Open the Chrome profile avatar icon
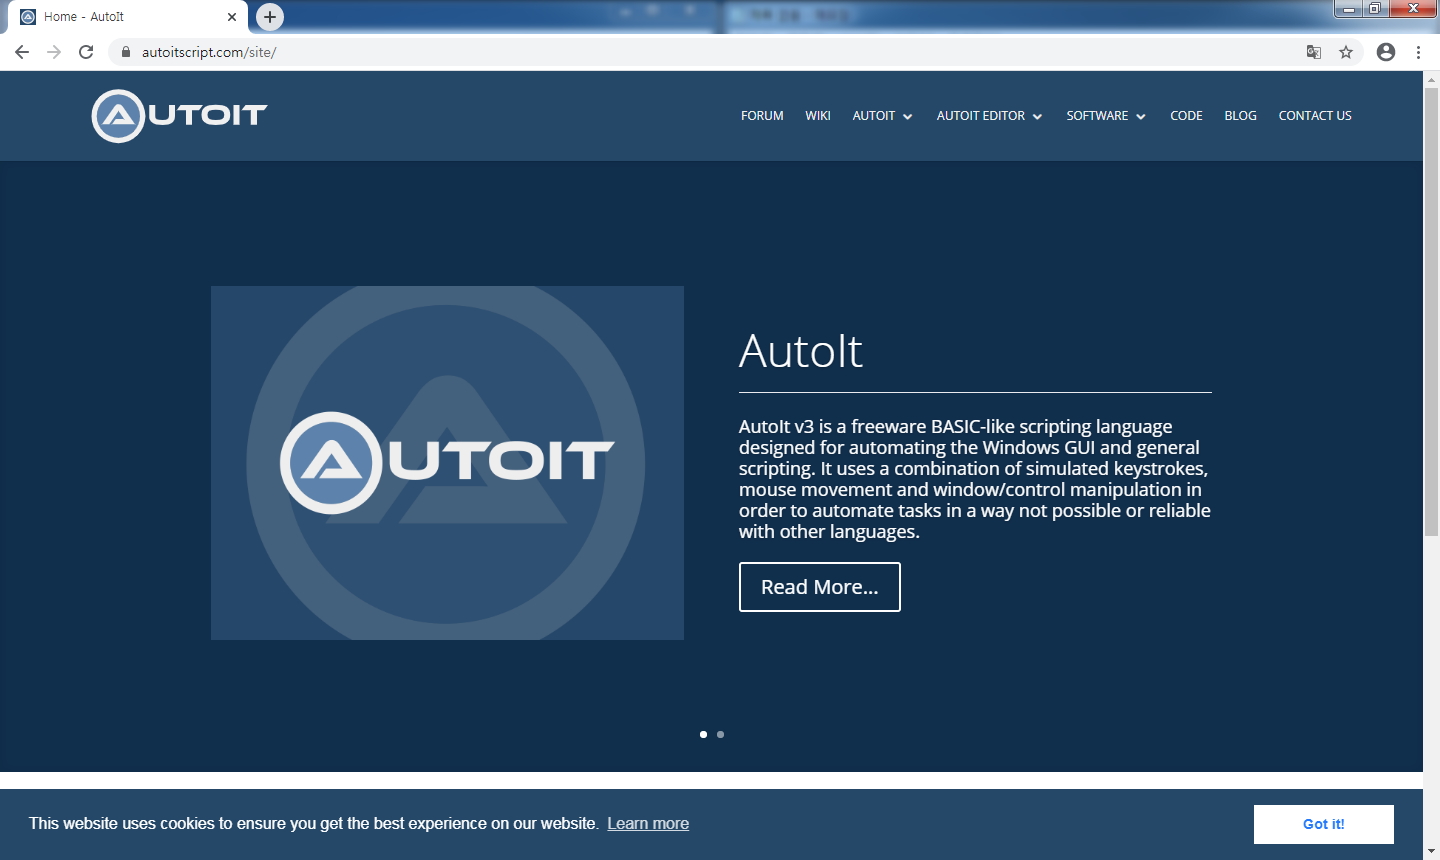1440x860 pixels. (1386, 52)
